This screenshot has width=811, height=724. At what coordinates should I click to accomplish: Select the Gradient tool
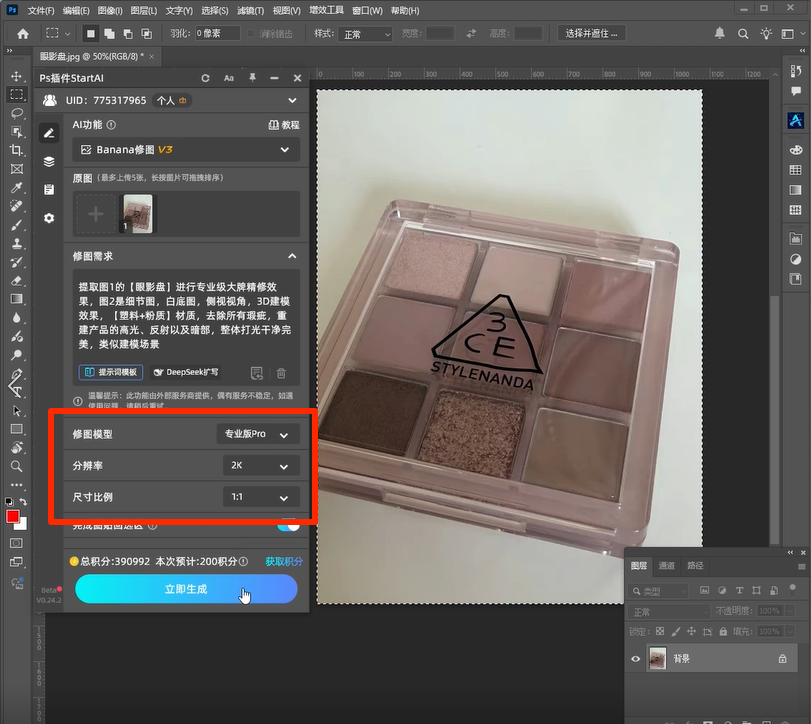click(17, 299)
